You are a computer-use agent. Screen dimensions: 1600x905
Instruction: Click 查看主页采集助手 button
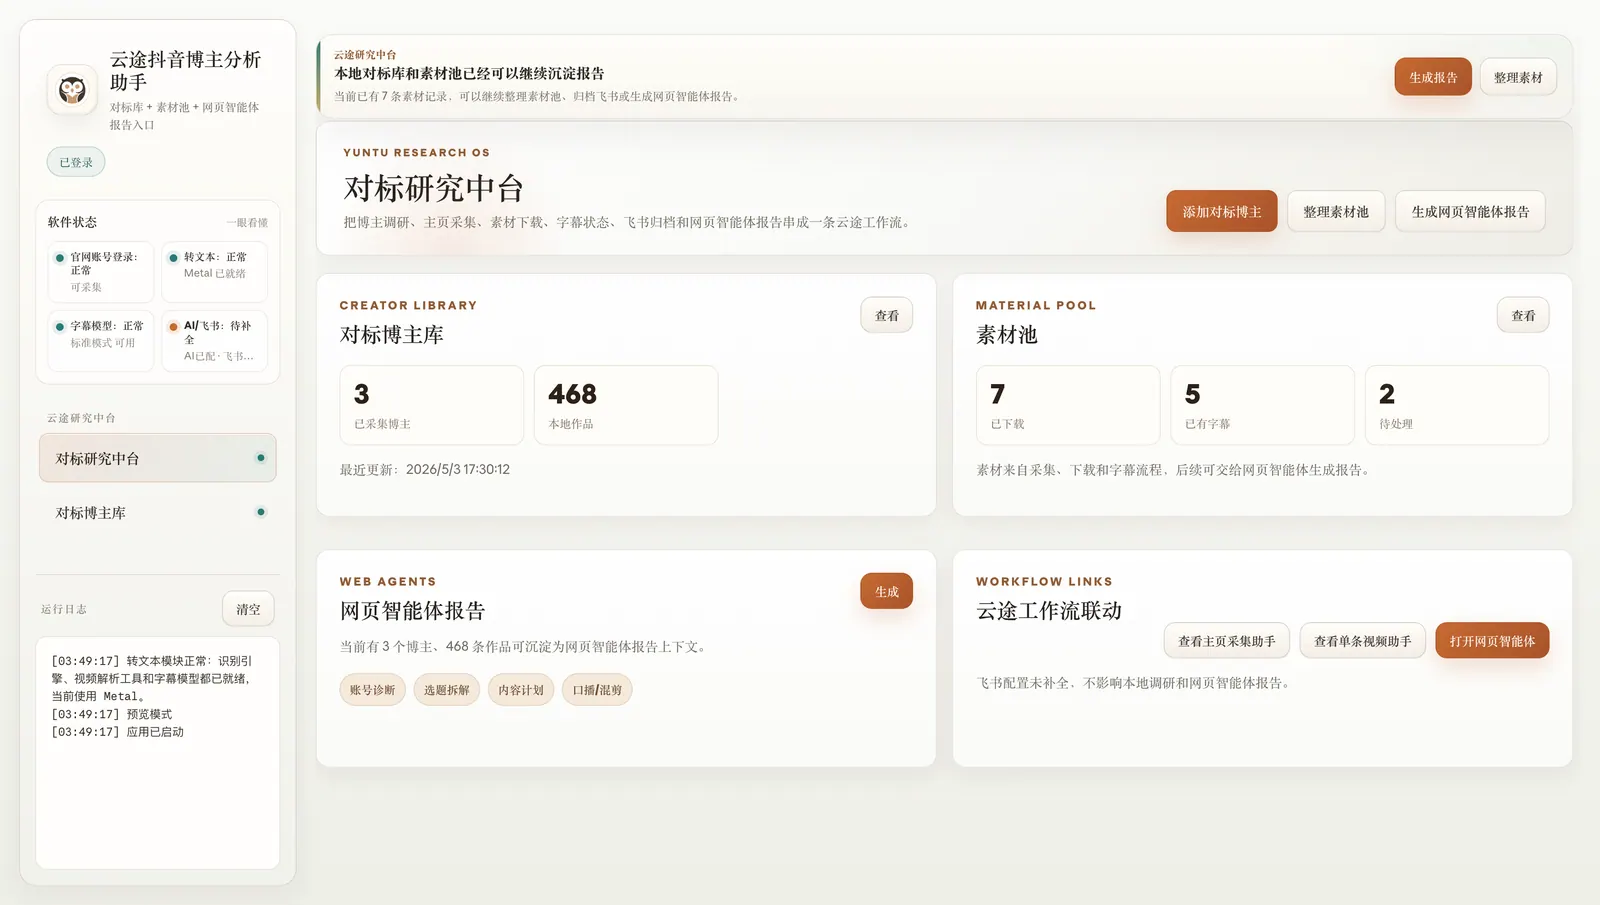tap(1227, 641)
